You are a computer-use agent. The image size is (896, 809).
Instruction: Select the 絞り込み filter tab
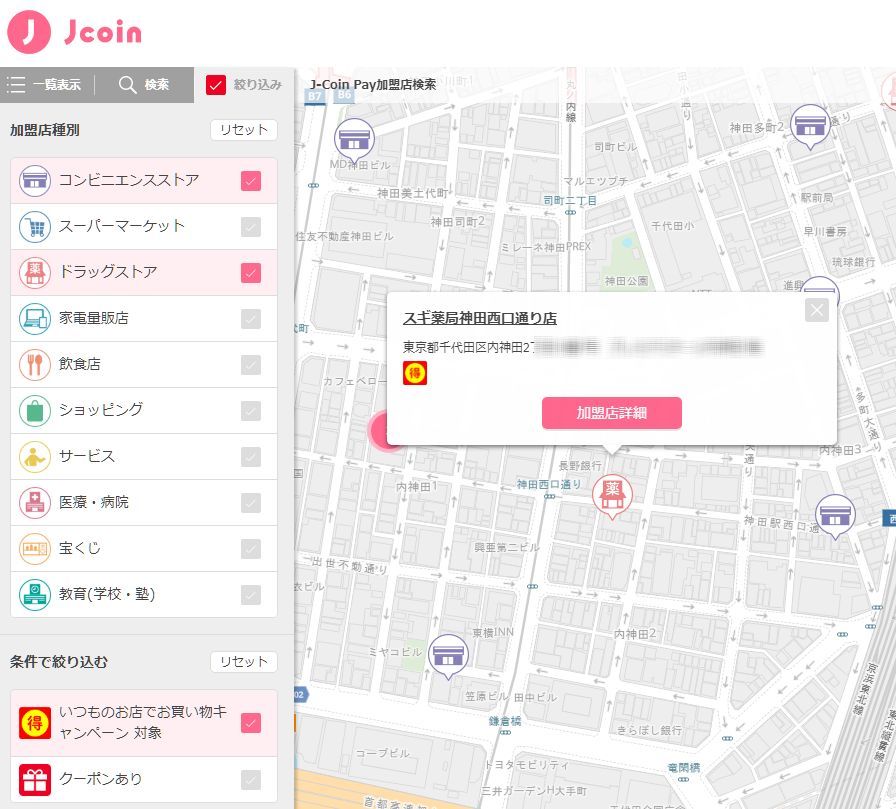pyautogui.click(x=244, y=85)
